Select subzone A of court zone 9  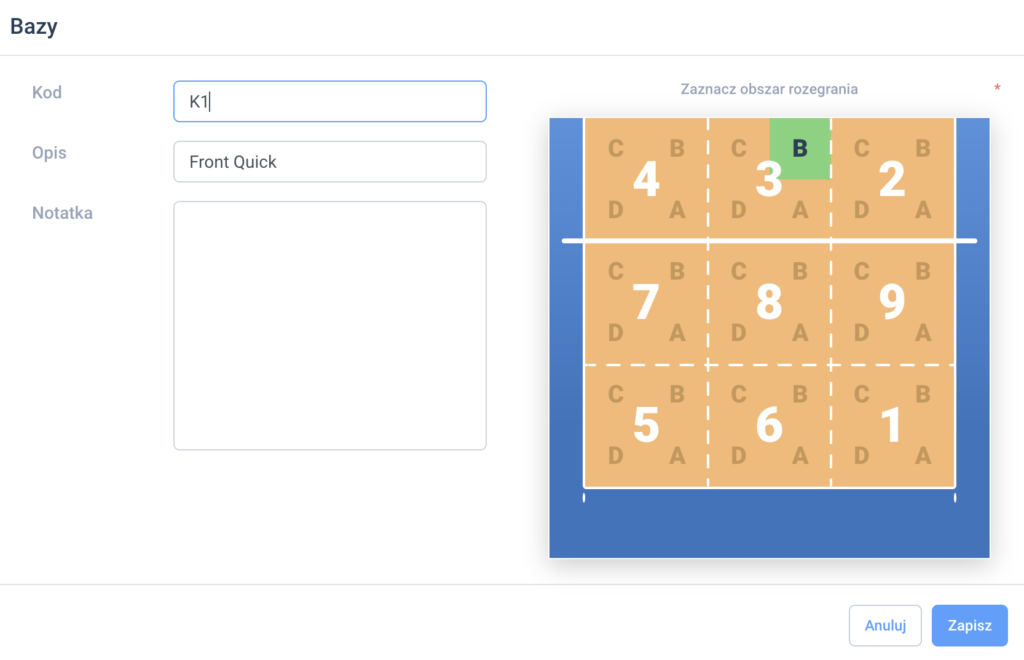point(923,333)
